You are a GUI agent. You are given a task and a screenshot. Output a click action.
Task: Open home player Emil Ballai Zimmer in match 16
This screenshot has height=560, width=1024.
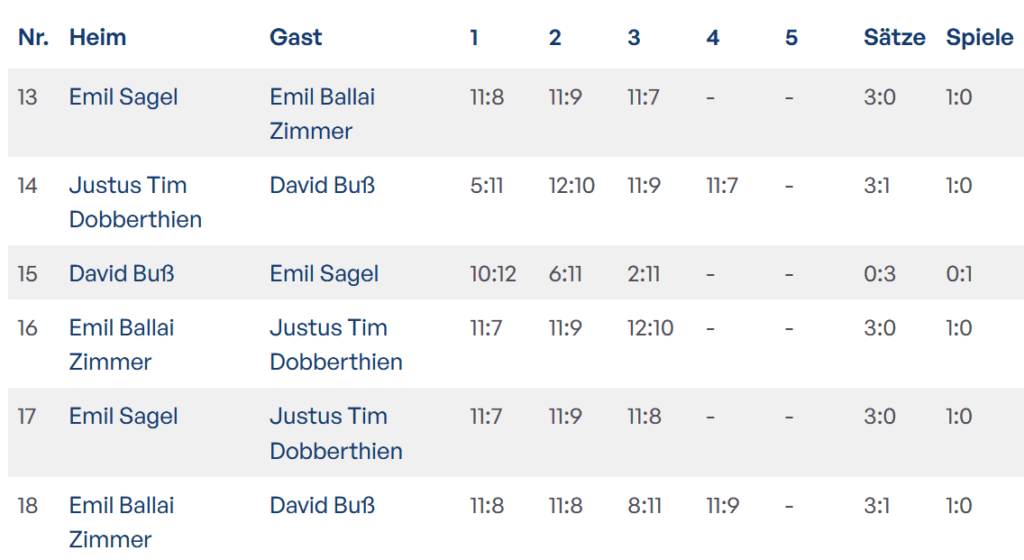[121, 344]
